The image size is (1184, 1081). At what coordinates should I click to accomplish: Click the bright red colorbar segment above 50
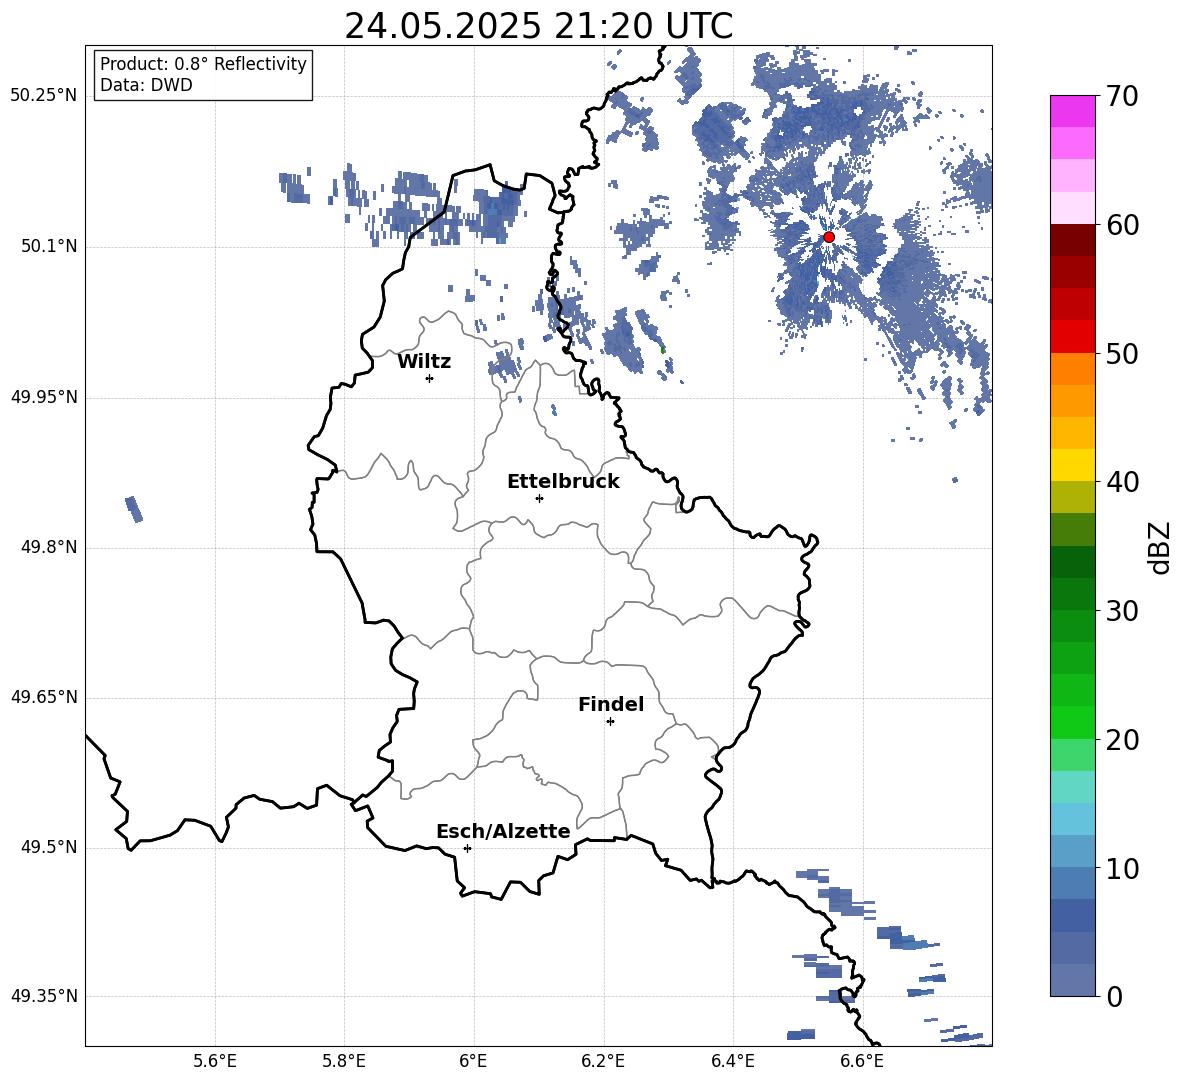point(1073,337)
